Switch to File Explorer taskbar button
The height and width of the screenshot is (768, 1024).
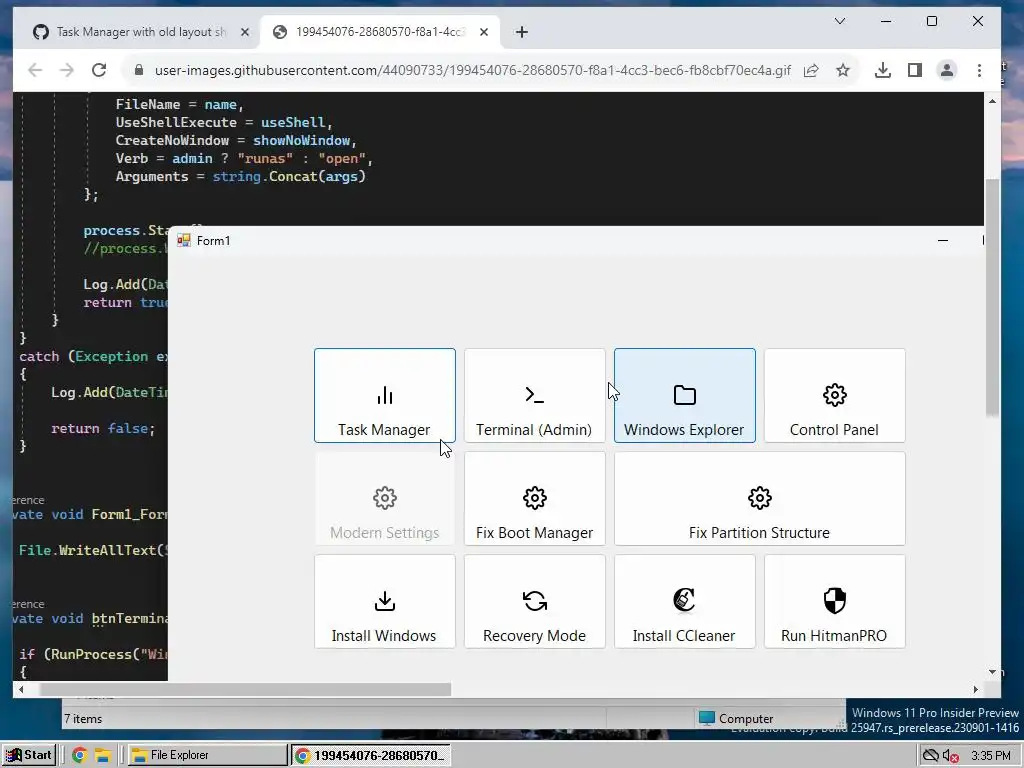tap(207, 755)
